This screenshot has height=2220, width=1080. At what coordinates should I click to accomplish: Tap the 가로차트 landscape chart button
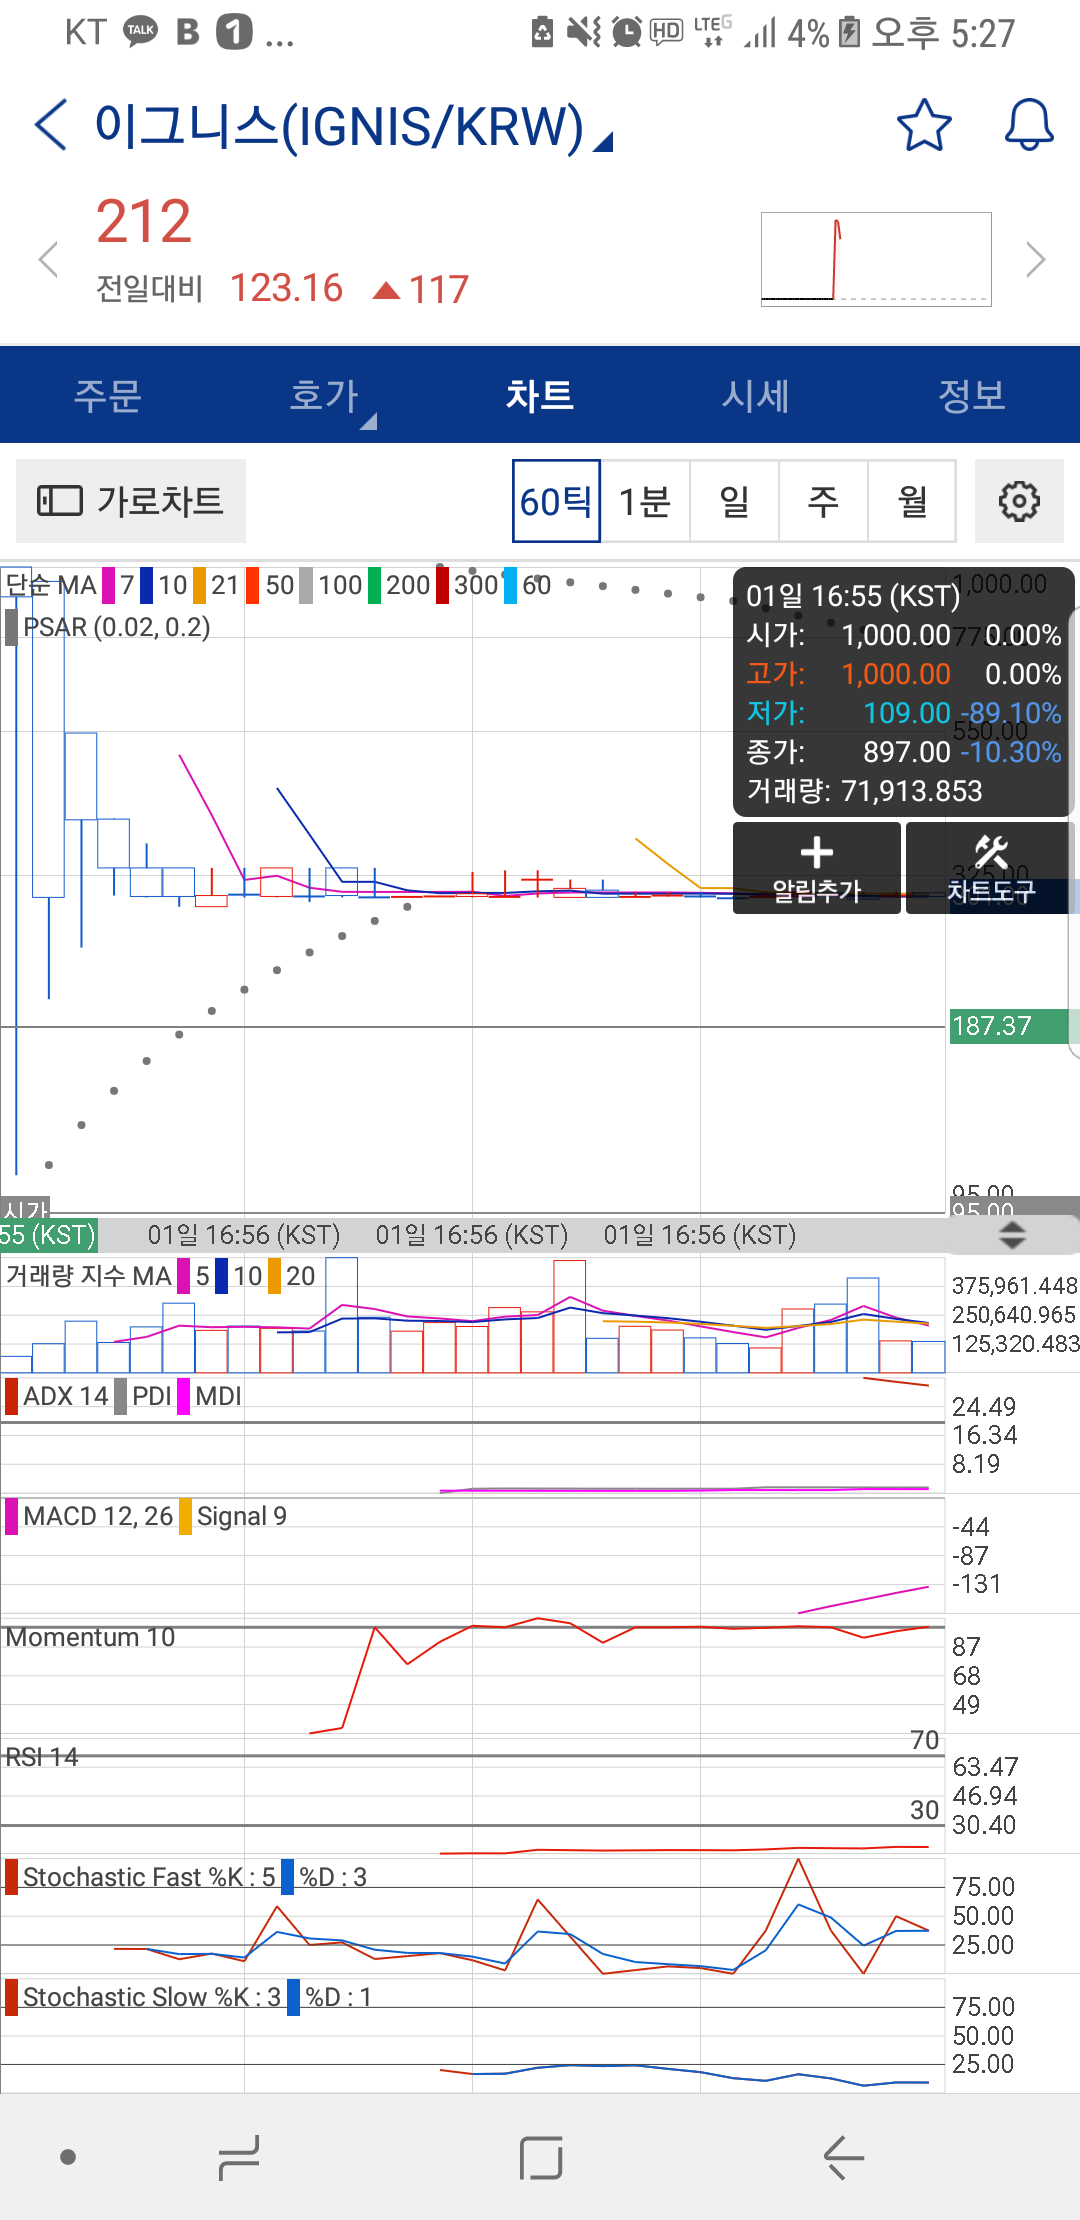[131, 501]
